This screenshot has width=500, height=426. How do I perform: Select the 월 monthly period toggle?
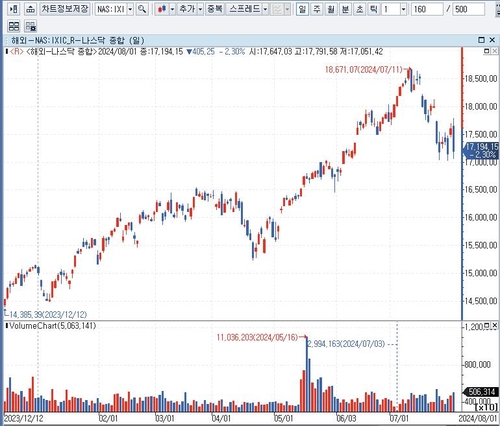click(331, 9)
